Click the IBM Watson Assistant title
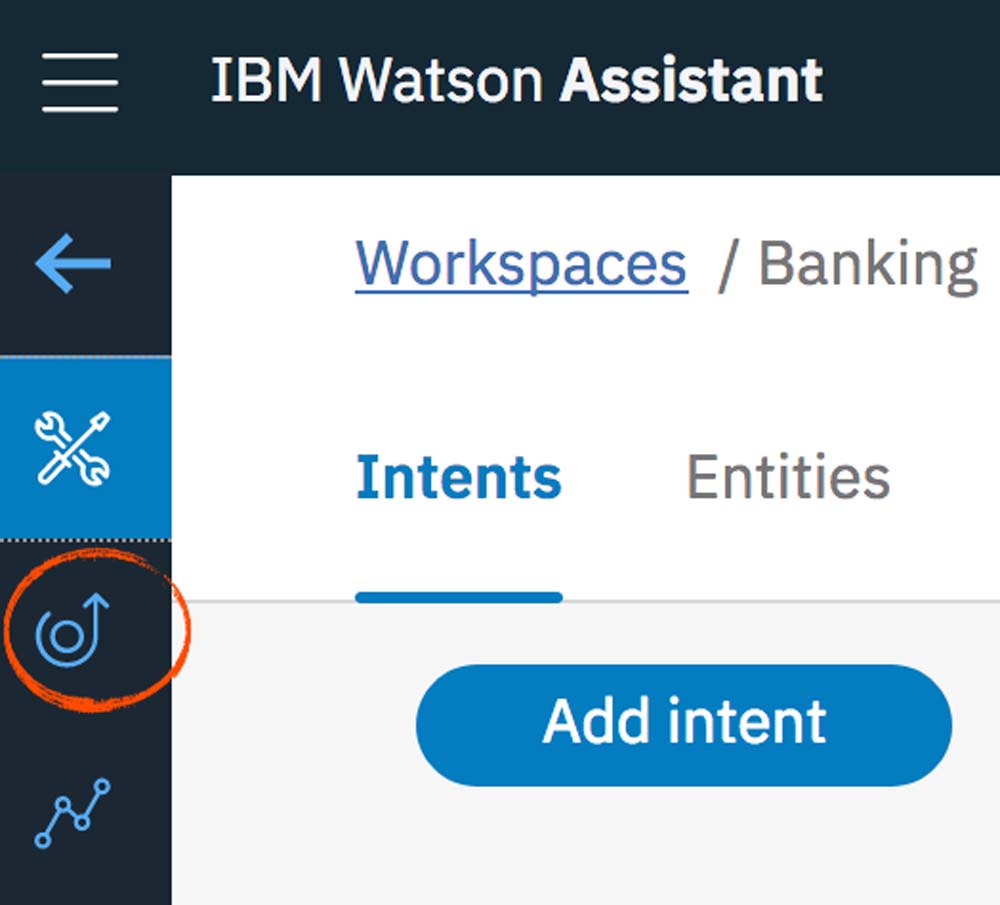This screenshot has height=905, width=1000. (516, 80)
